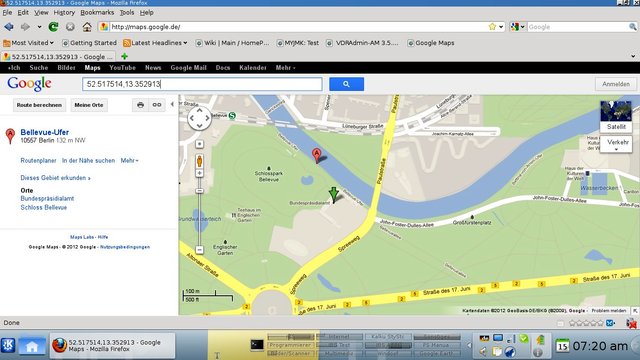Open the Bookmarks menu
The image size is (640, 360).
pos(97,13)
